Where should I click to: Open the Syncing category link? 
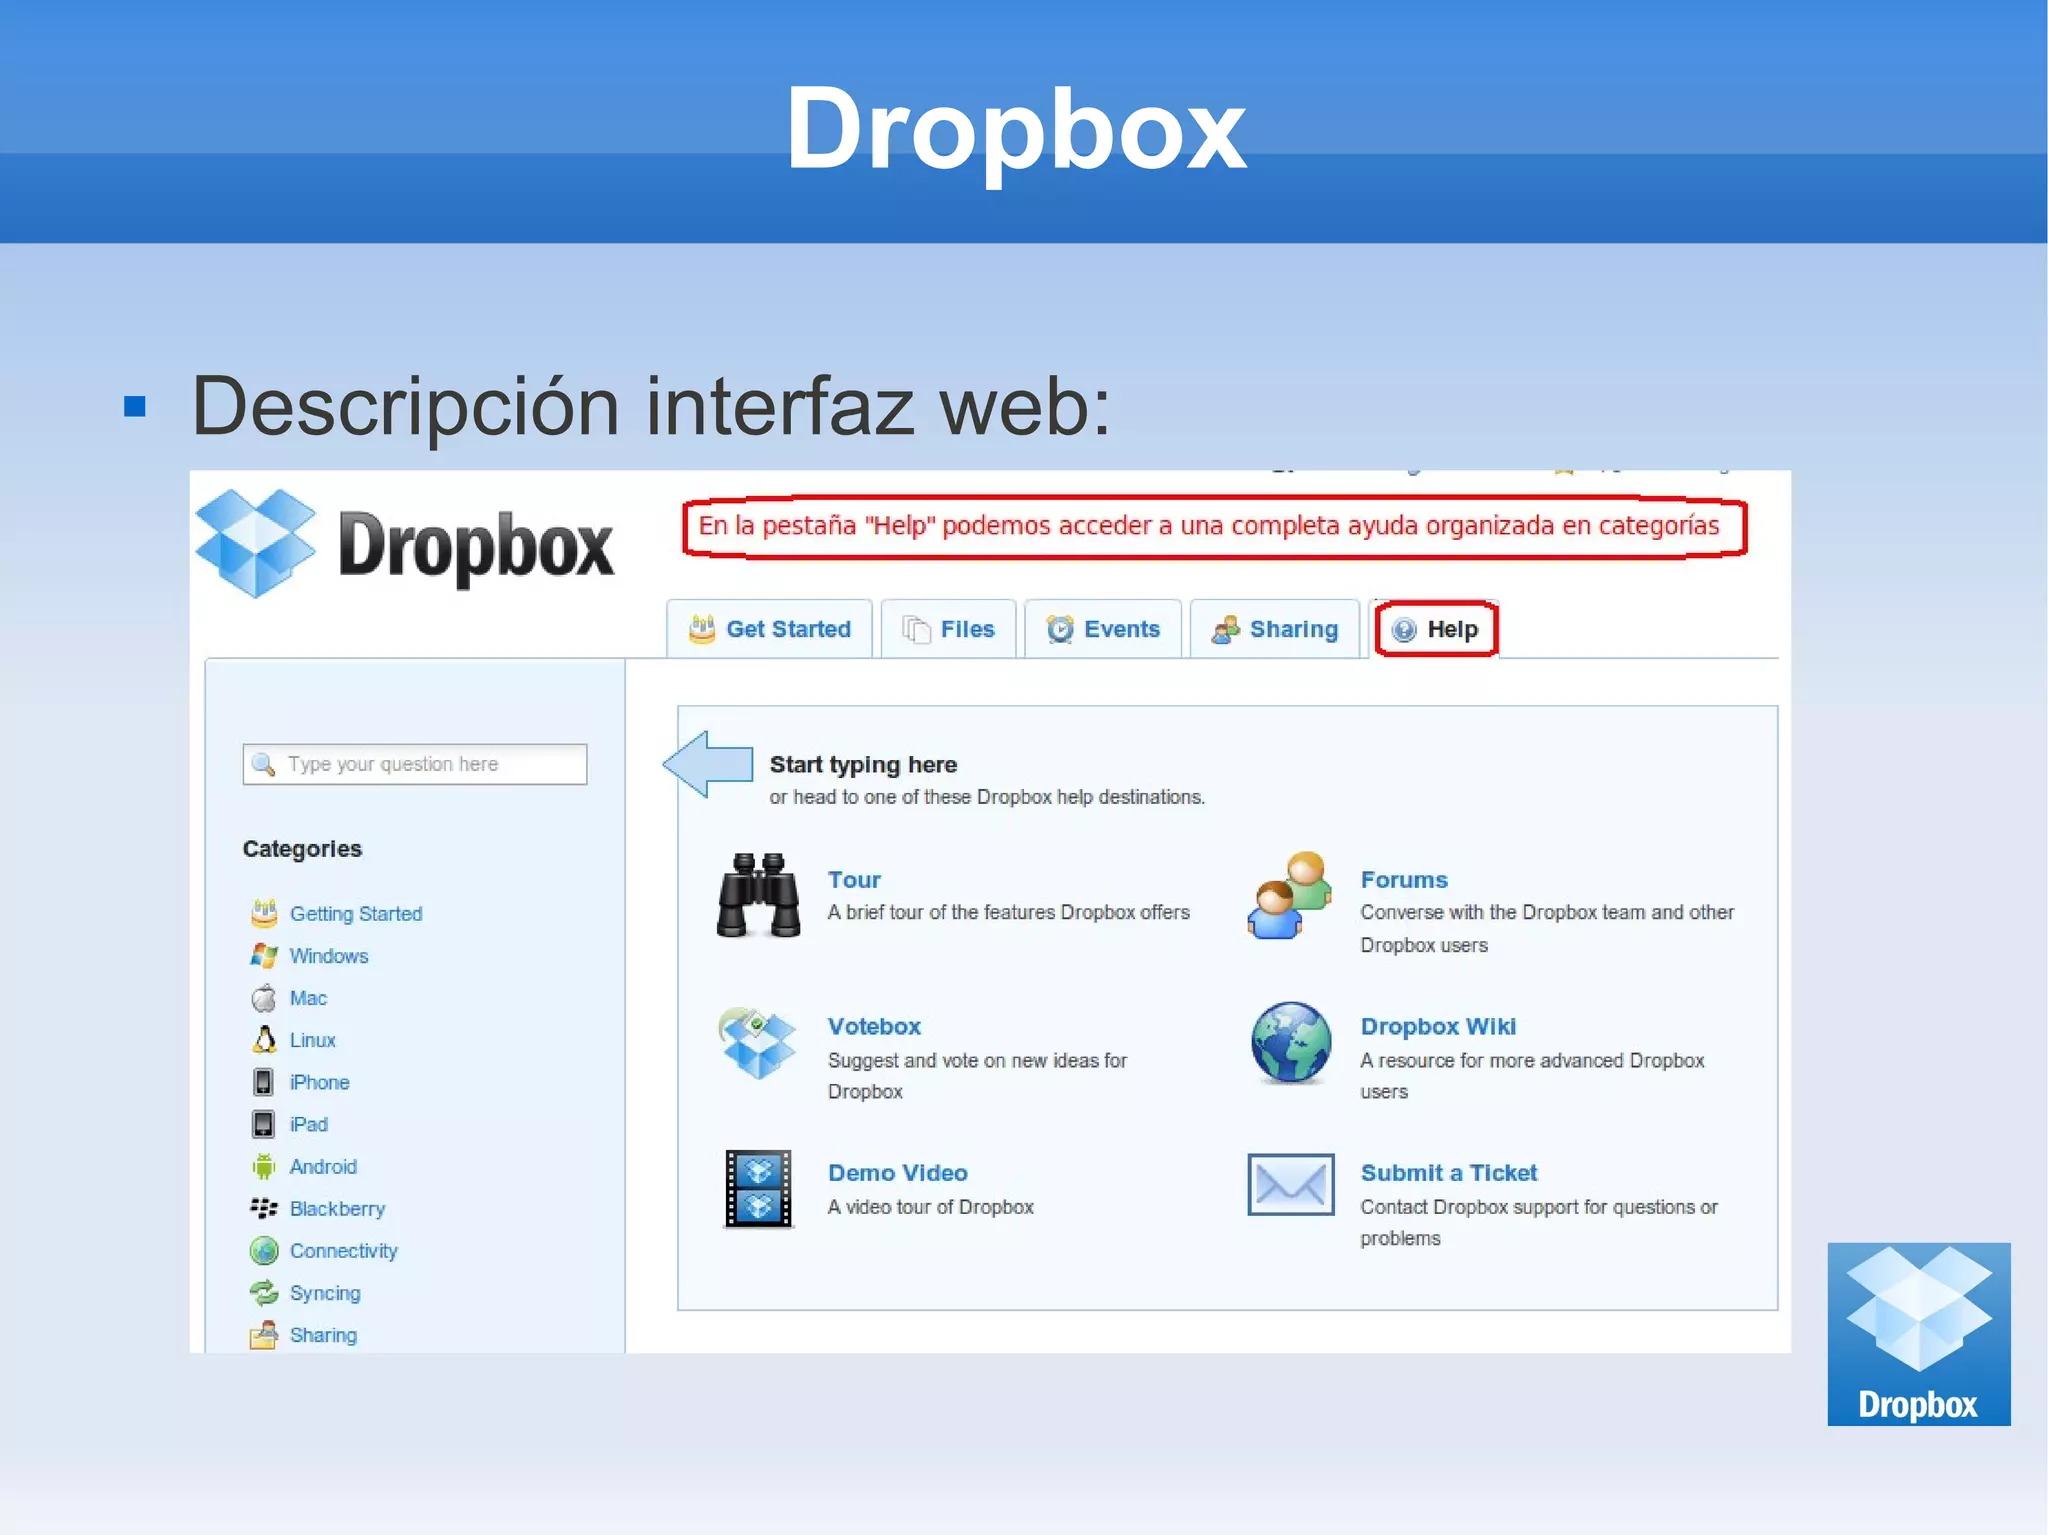(325, 1293)
